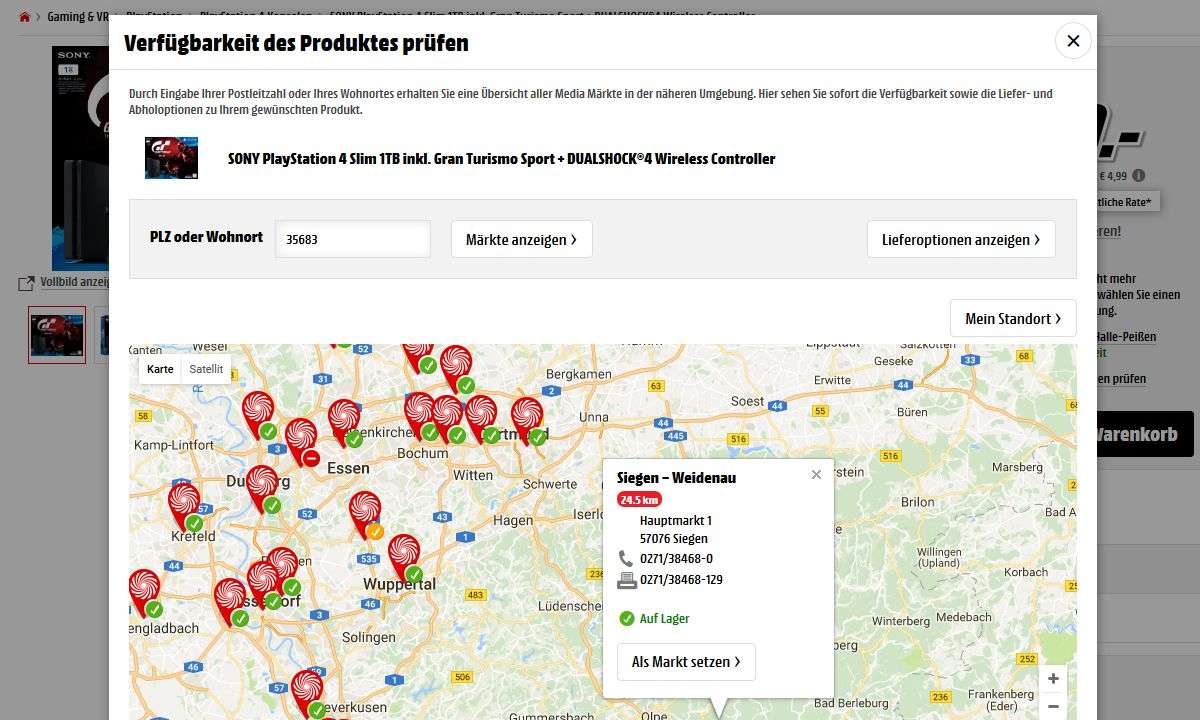Screen dimensions: 1200x720
Task: Set Siegen as store via Als Markt setzen
Action: click(x=686, y=662)
